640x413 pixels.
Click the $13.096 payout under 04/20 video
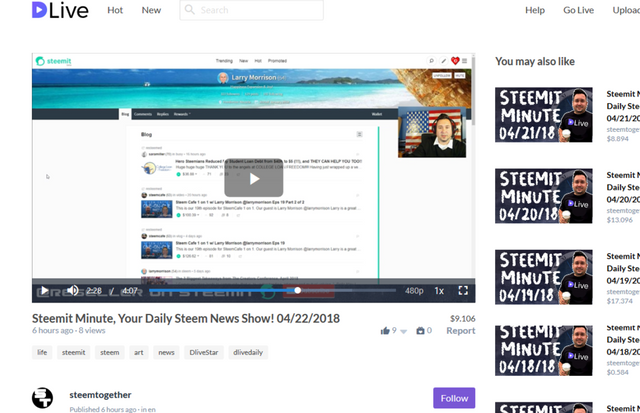(620, 220)
